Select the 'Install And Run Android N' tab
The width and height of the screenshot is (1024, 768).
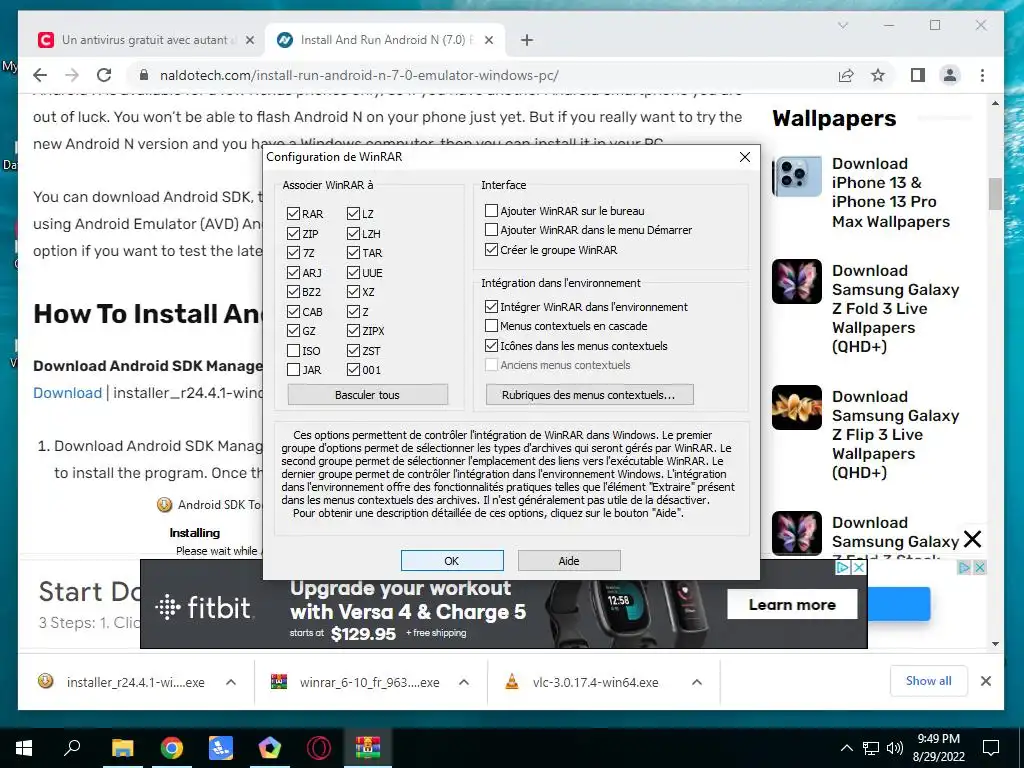tap(385, 40)
